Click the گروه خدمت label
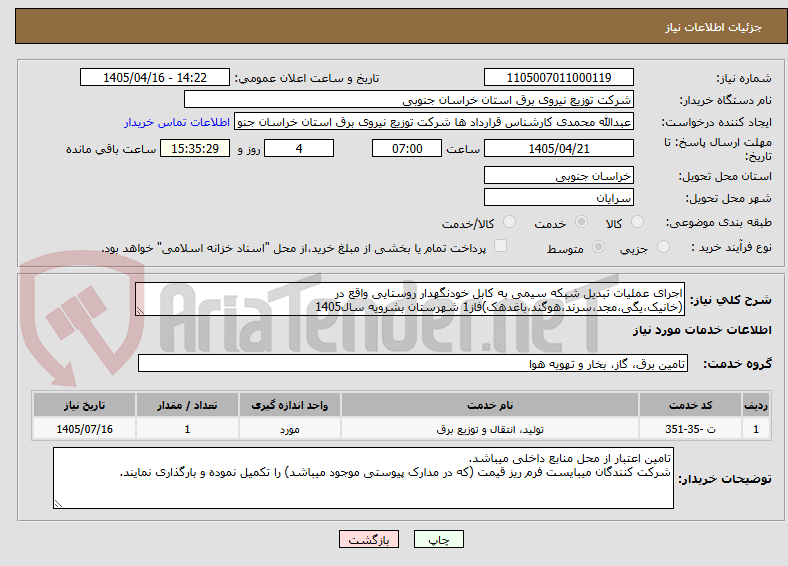The height and width of the screenshot is (566, 788). pyautogui.click(x=737, y=363)
